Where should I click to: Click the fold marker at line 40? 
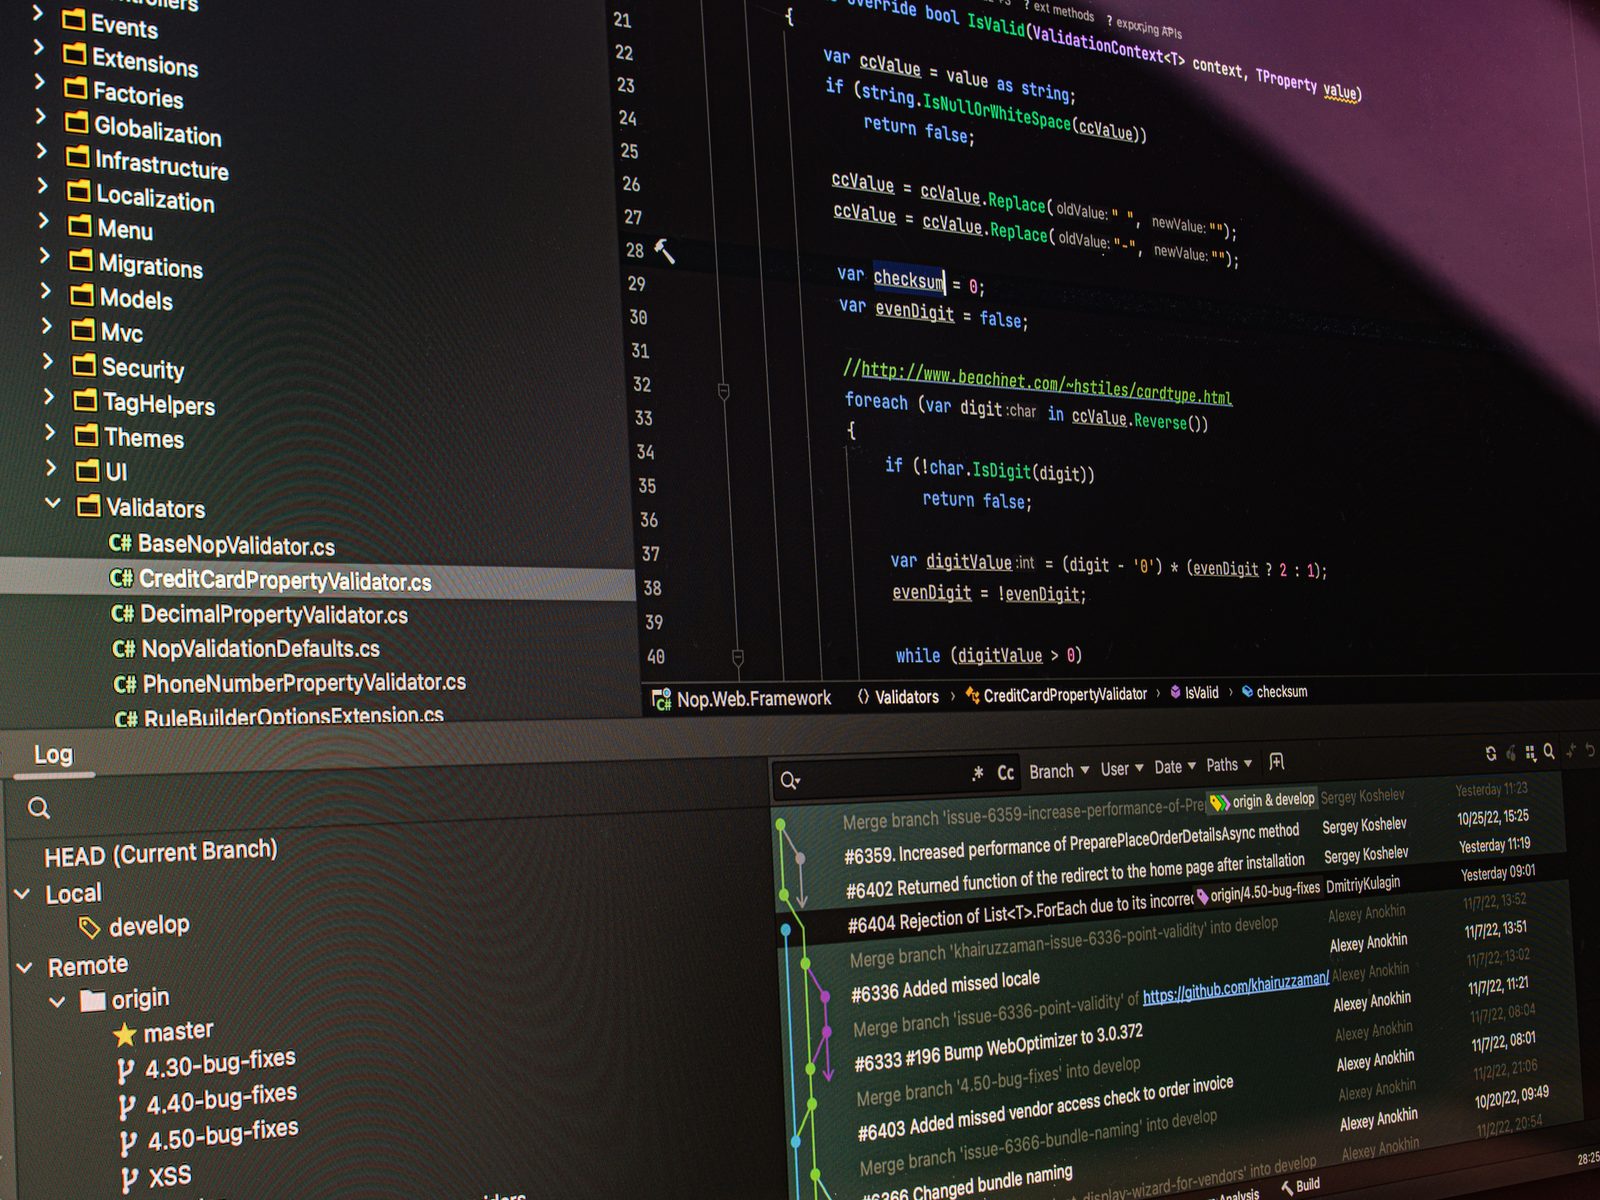click(737, 658)
